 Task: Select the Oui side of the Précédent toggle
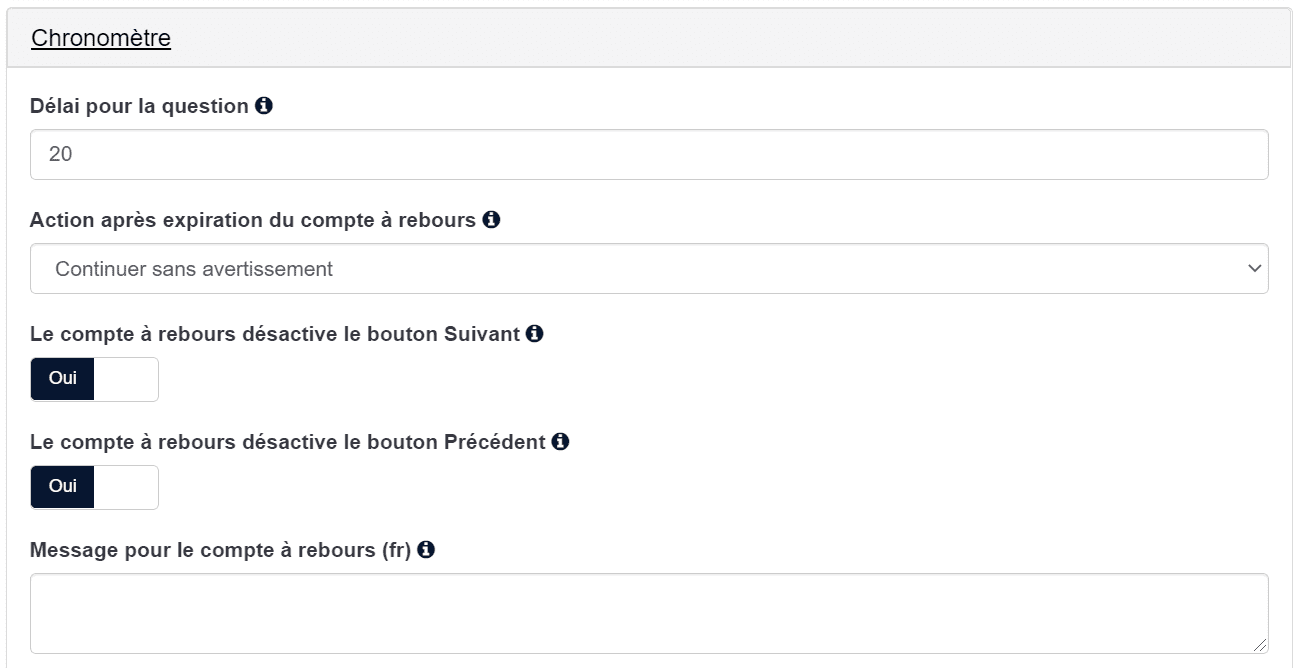point(62,487)
